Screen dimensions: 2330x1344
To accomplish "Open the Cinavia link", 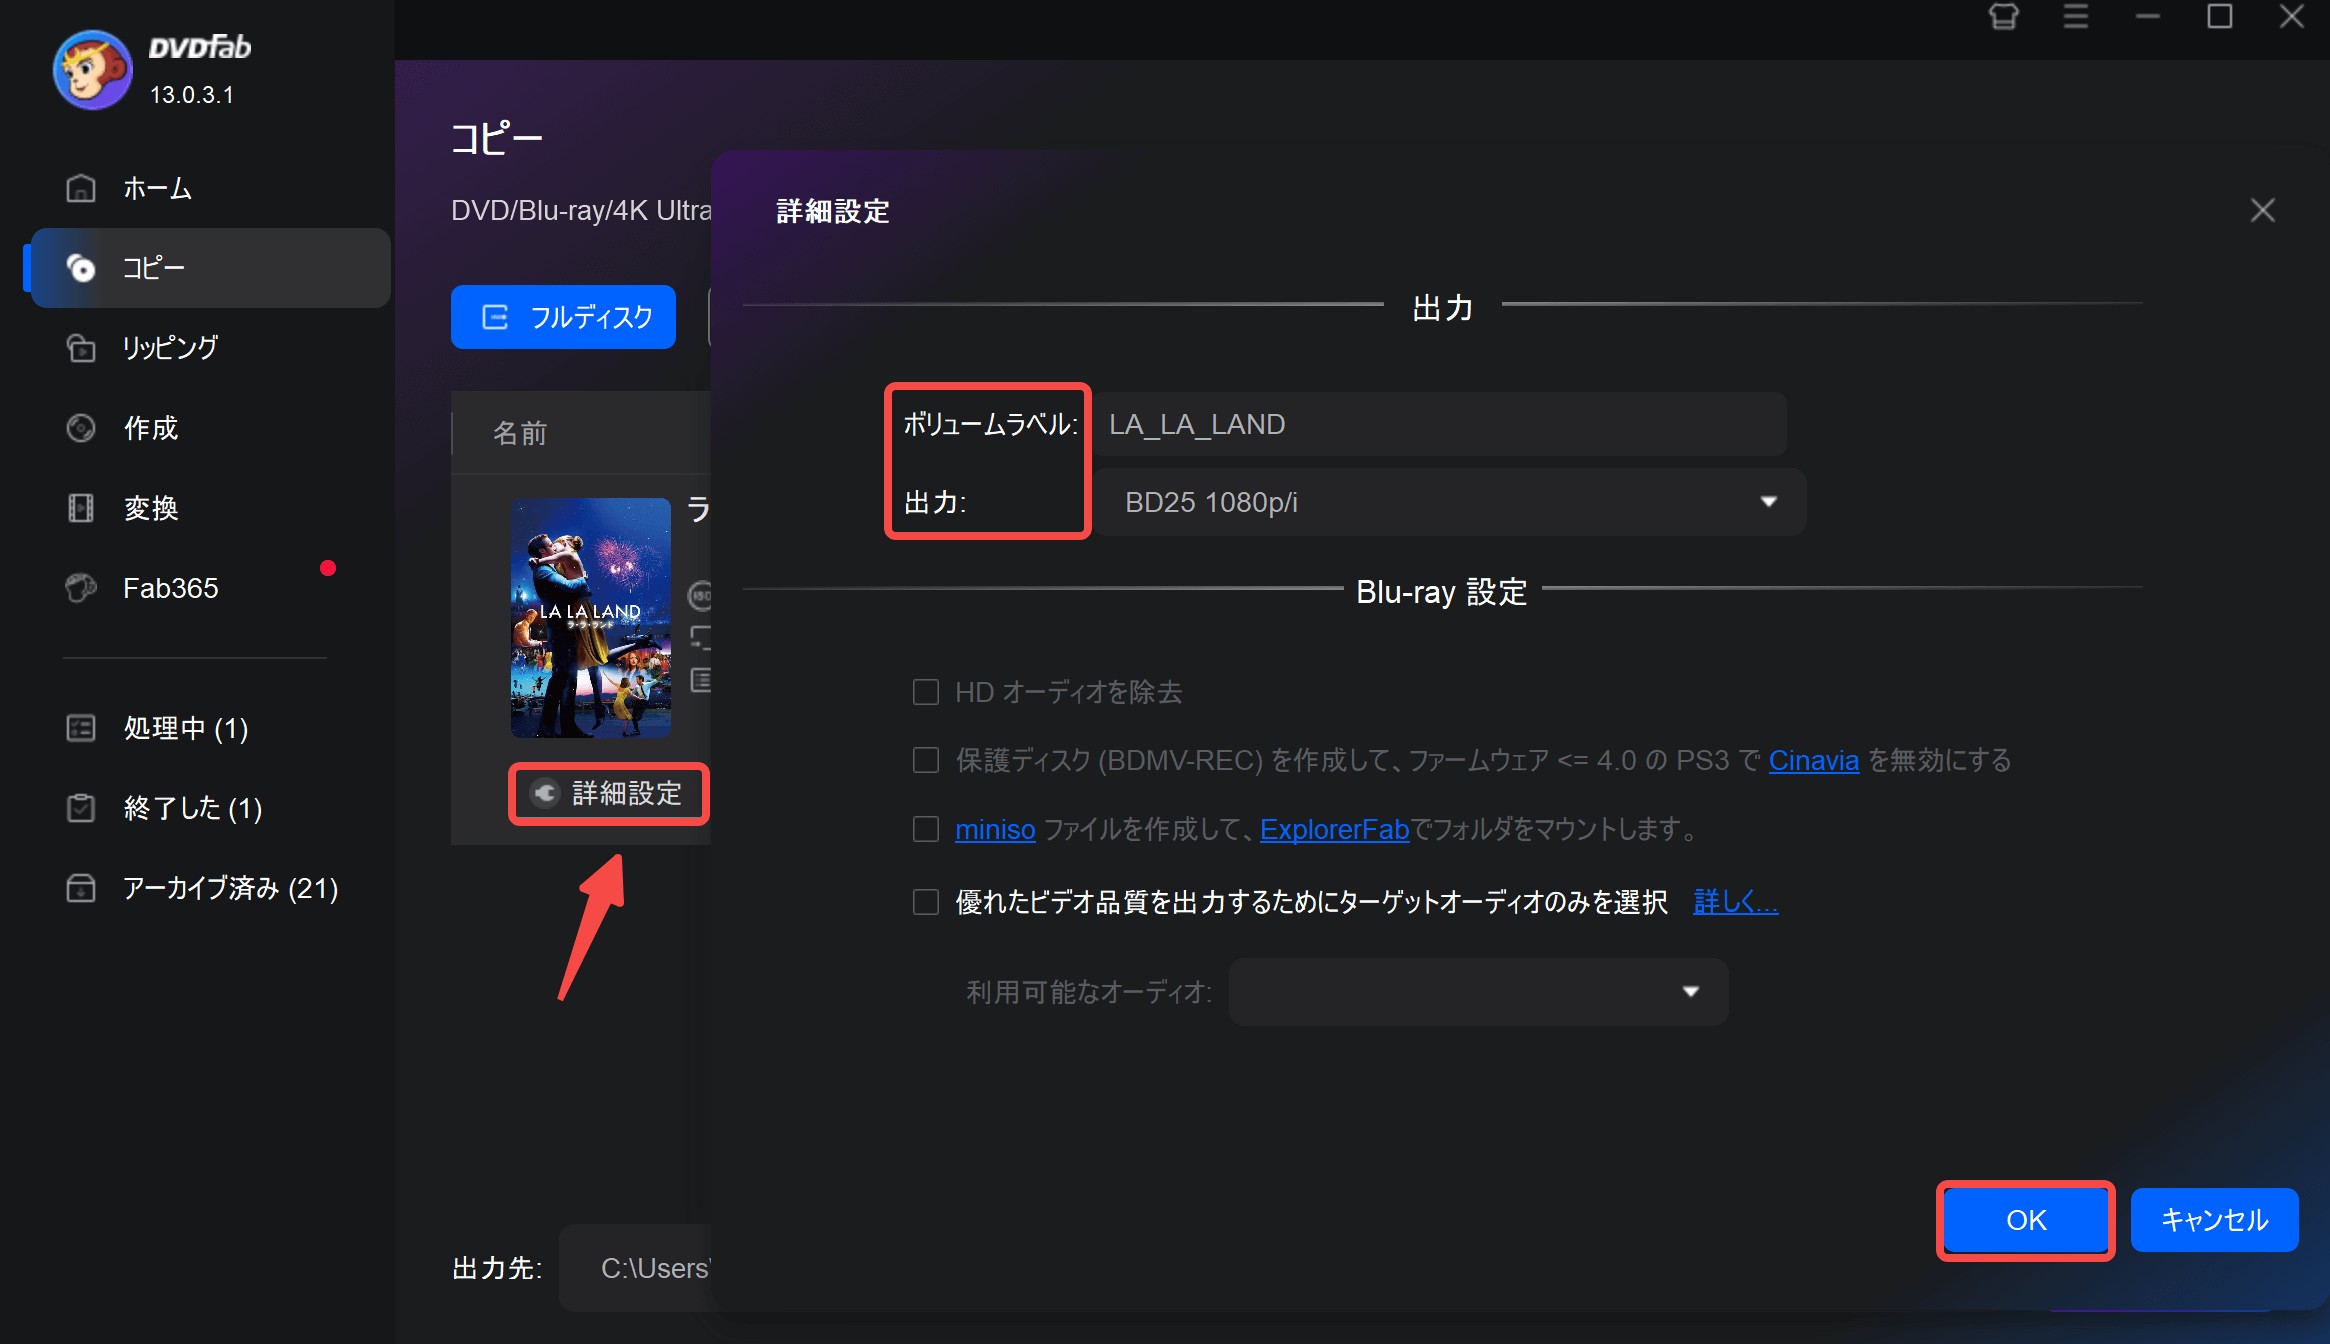I will 1813,760.
